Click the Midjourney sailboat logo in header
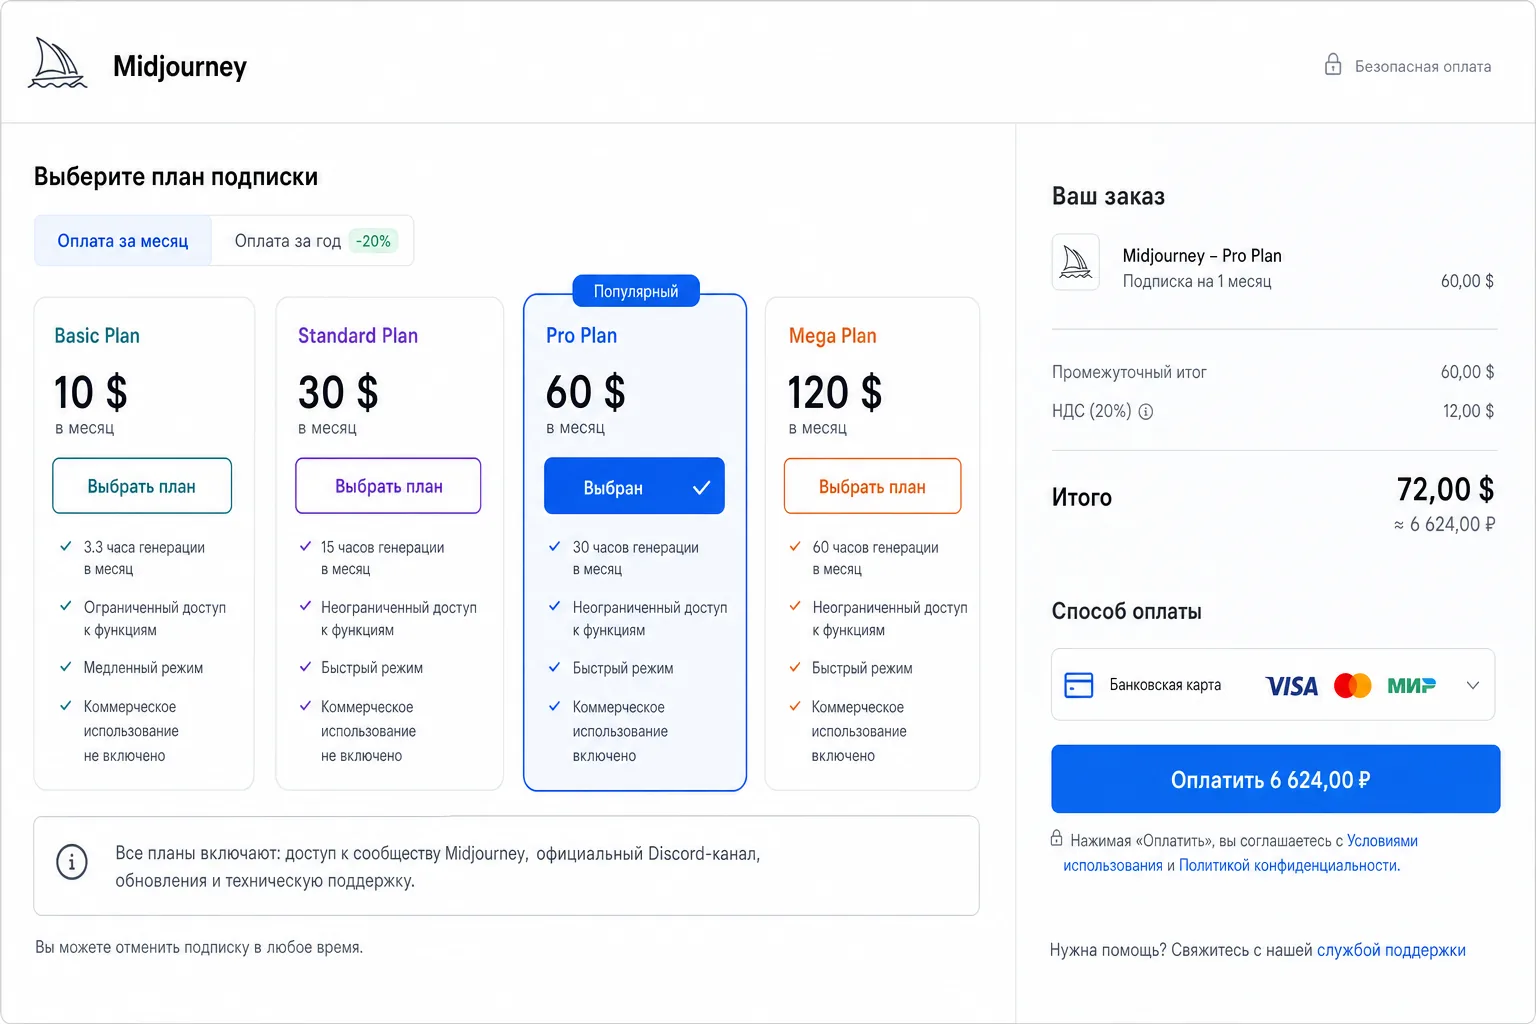The height and width of the screenshot is (1024, 1536). click(58, 63)
